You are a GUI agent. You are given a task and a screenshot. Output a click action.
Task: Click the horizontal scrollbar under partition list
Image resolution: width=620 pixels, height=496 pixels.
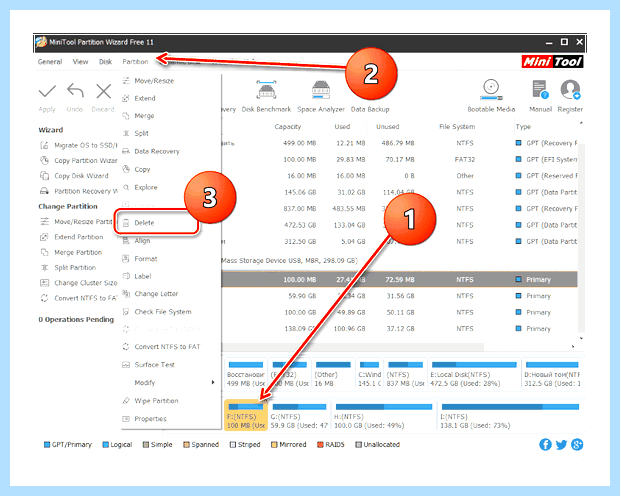(x=353, y=347)
